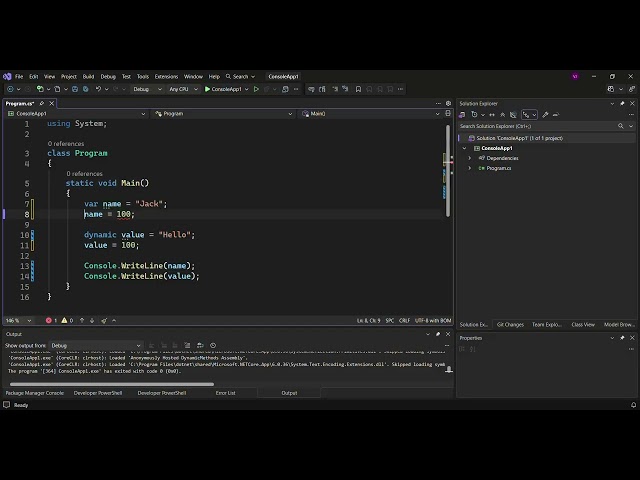Toggle pin on Properties panel
The height and width of the screenshot is (480, 640).
point(622,338)
